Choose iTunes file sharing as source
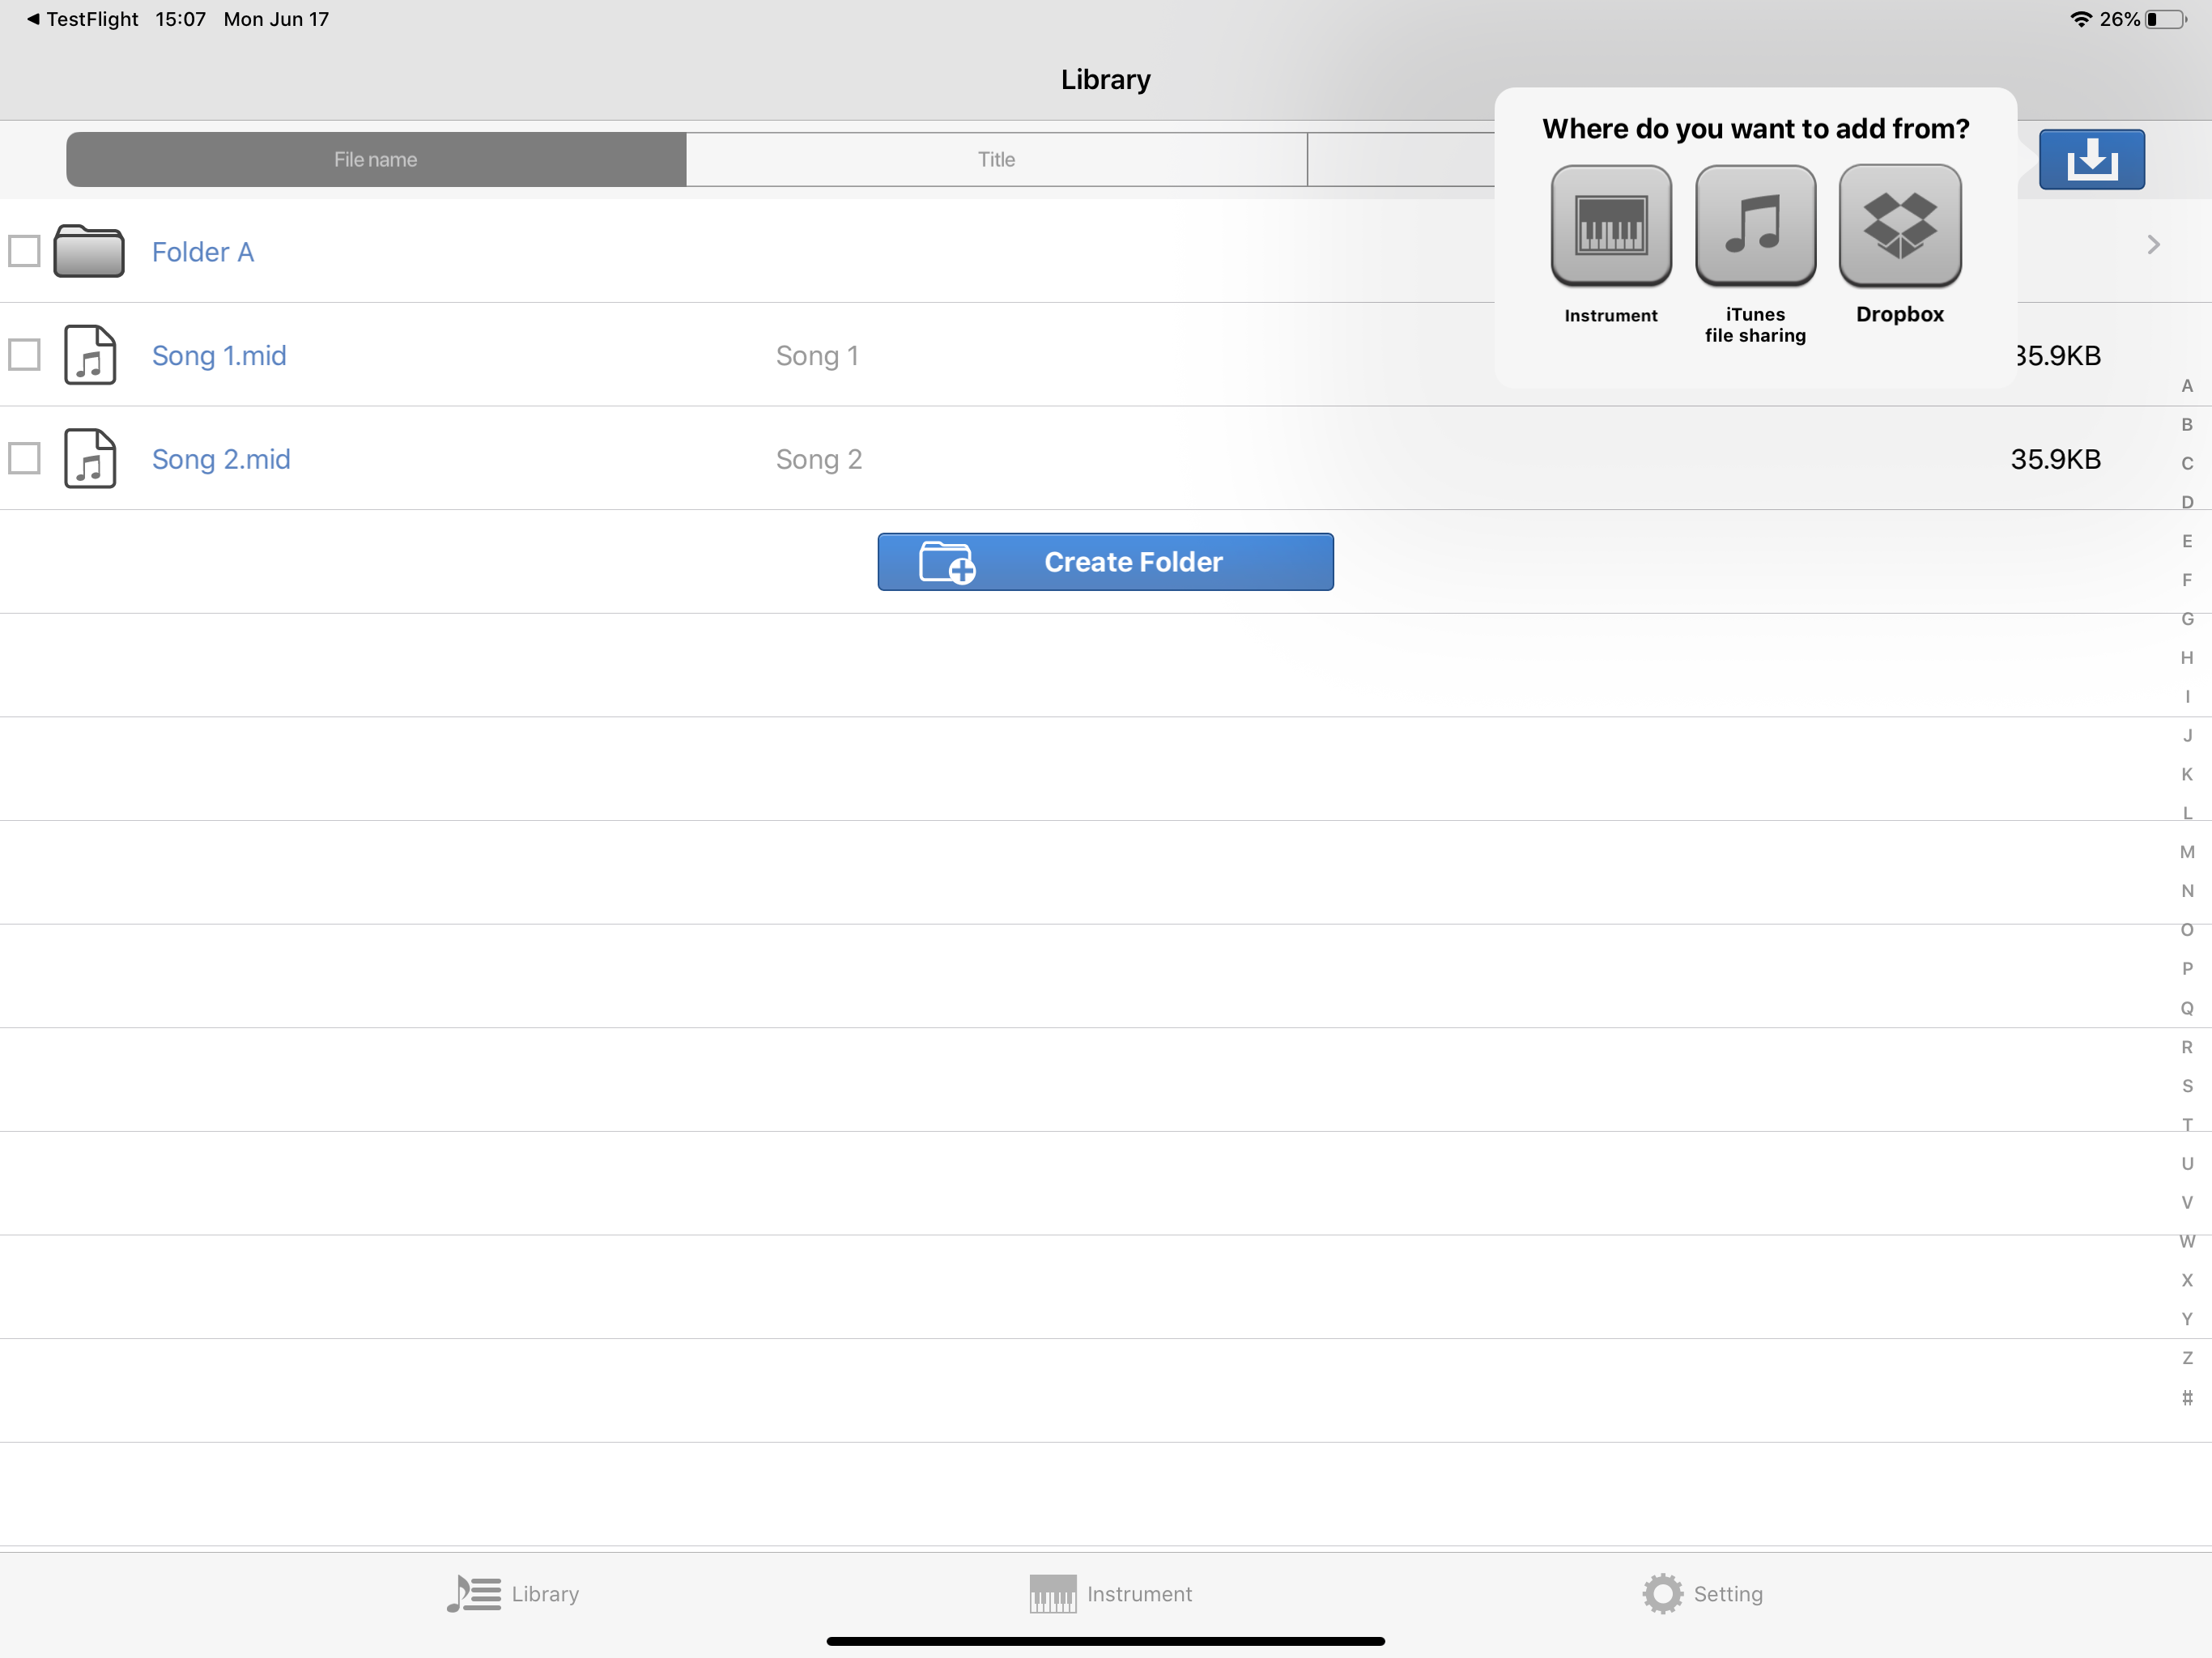The height and width of the screenshot is (1658, 2212). coord(1755,225)
